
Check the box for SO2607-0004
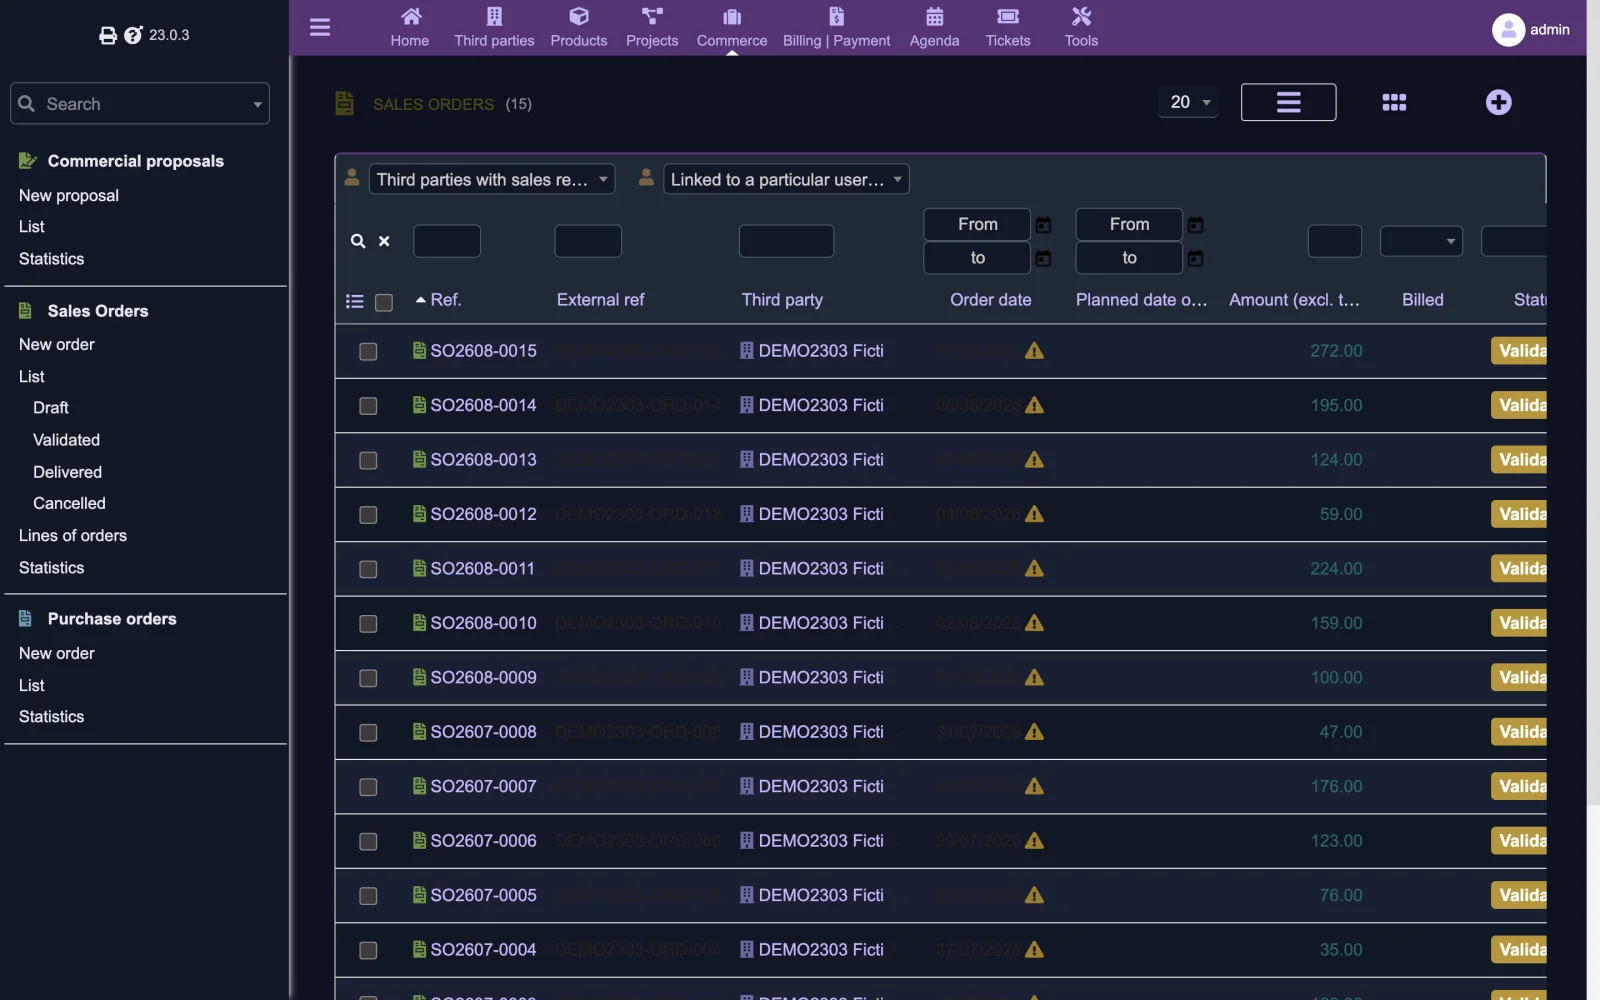[x=368, y=950]
